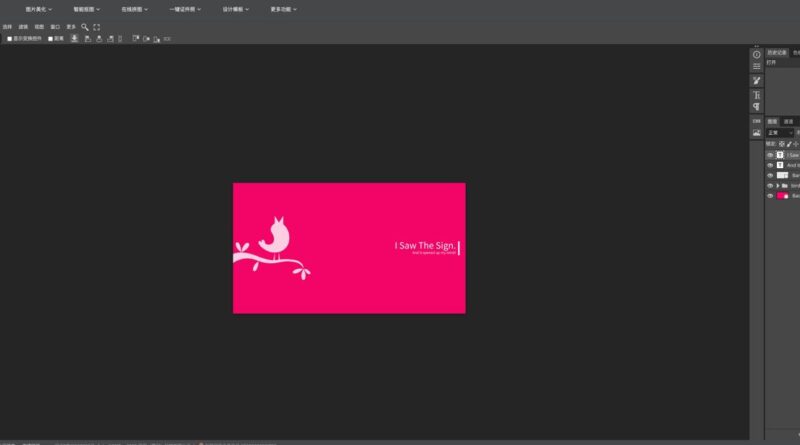Viewport: 800px width, 445px height.
Task: Click the magnifier search icon in menu row
Action: pos(85,27)
